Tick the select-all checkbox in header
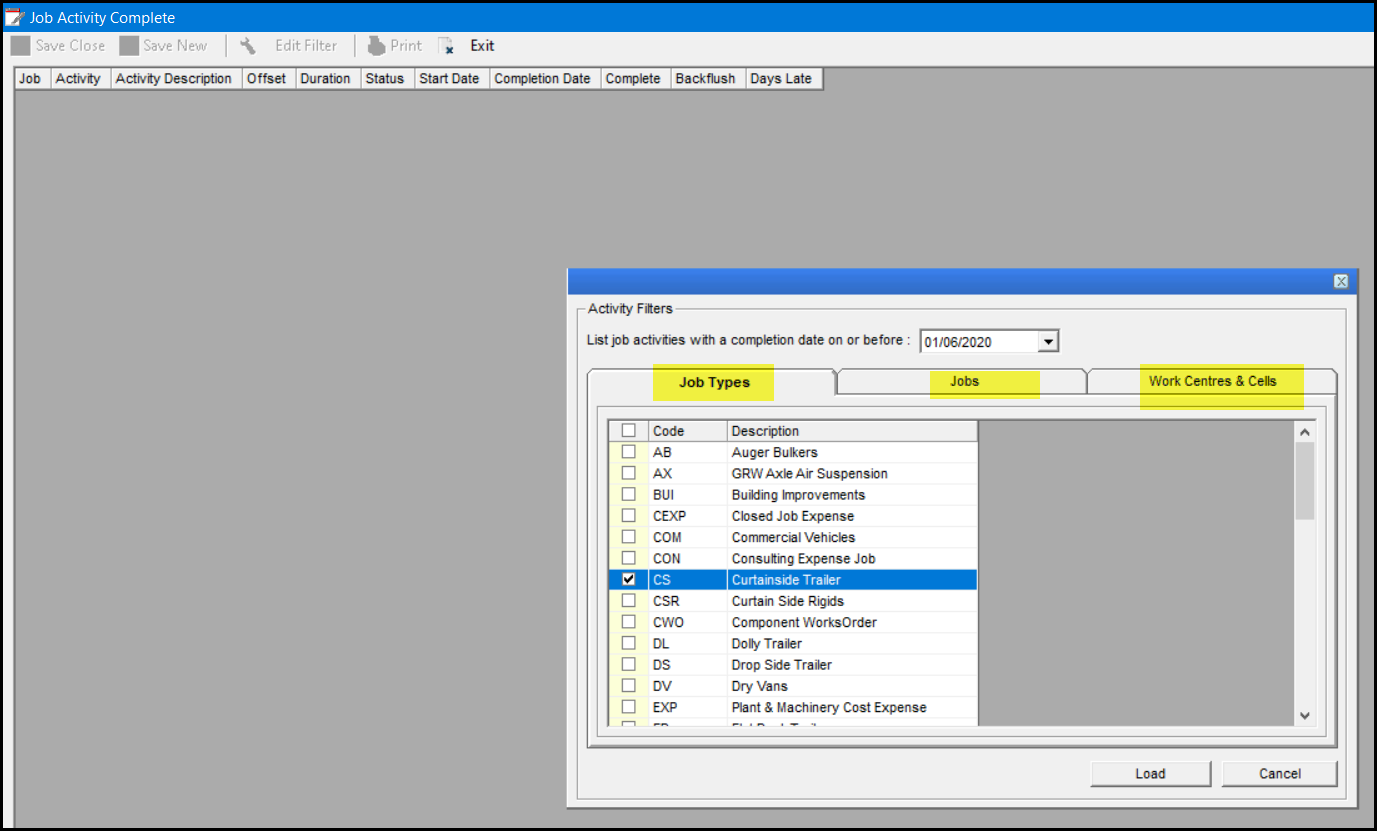 click(x=628, y=431)
